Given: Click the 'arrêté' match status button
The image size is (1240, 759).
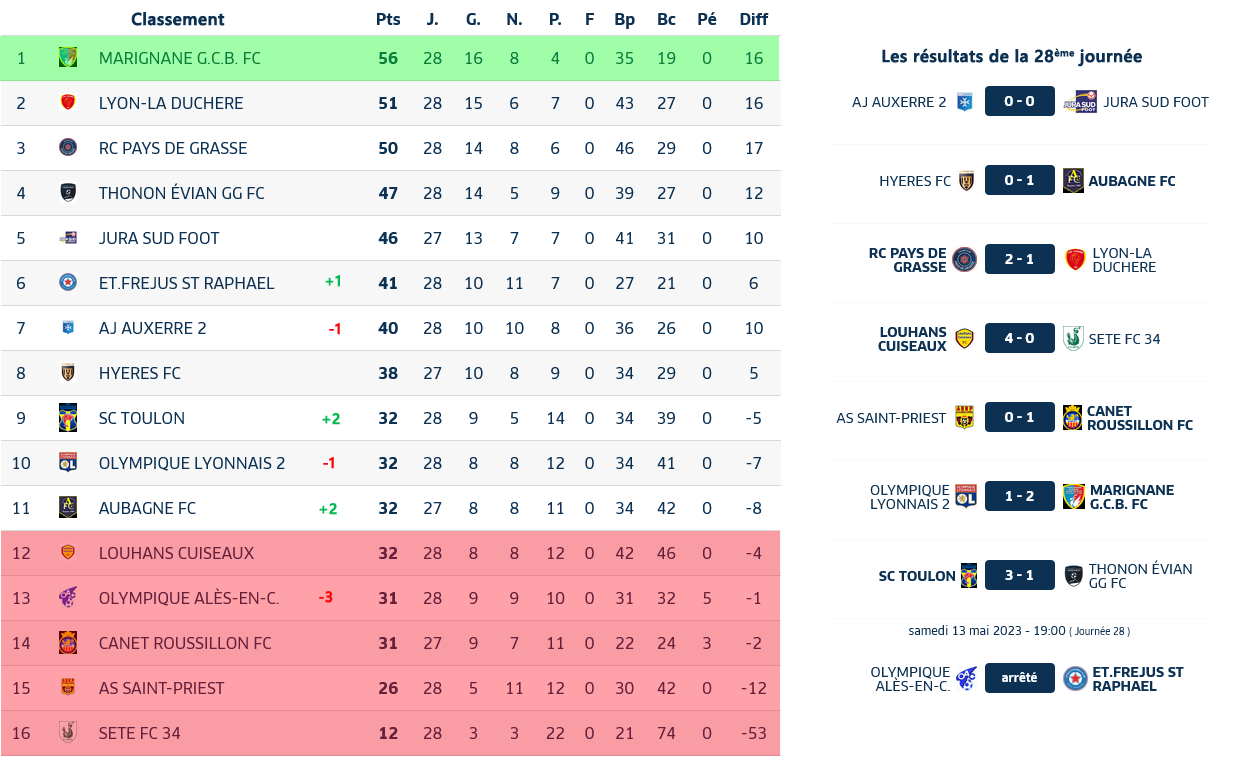Looking at the screenshot, I should tap(1019, 679).
